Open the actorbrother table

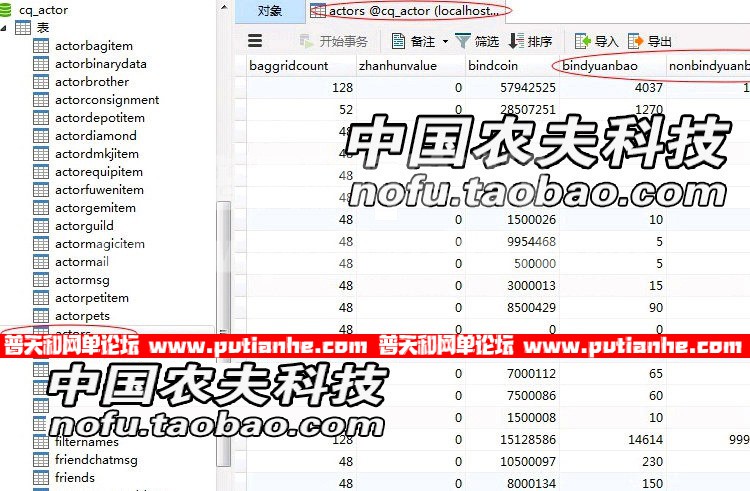pyautogui.click(x=92, y=82)
